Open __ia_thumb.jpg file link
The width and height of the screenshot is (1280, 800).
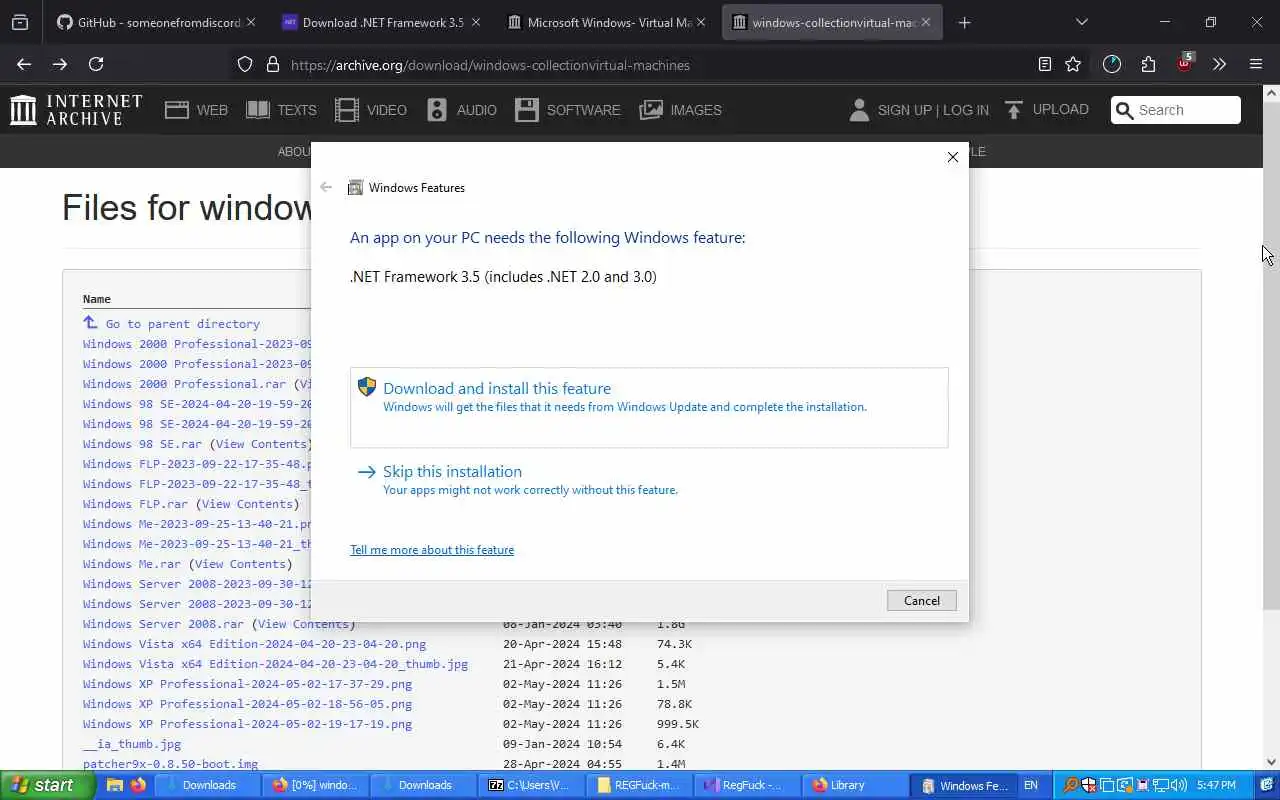tap(132, 744)
